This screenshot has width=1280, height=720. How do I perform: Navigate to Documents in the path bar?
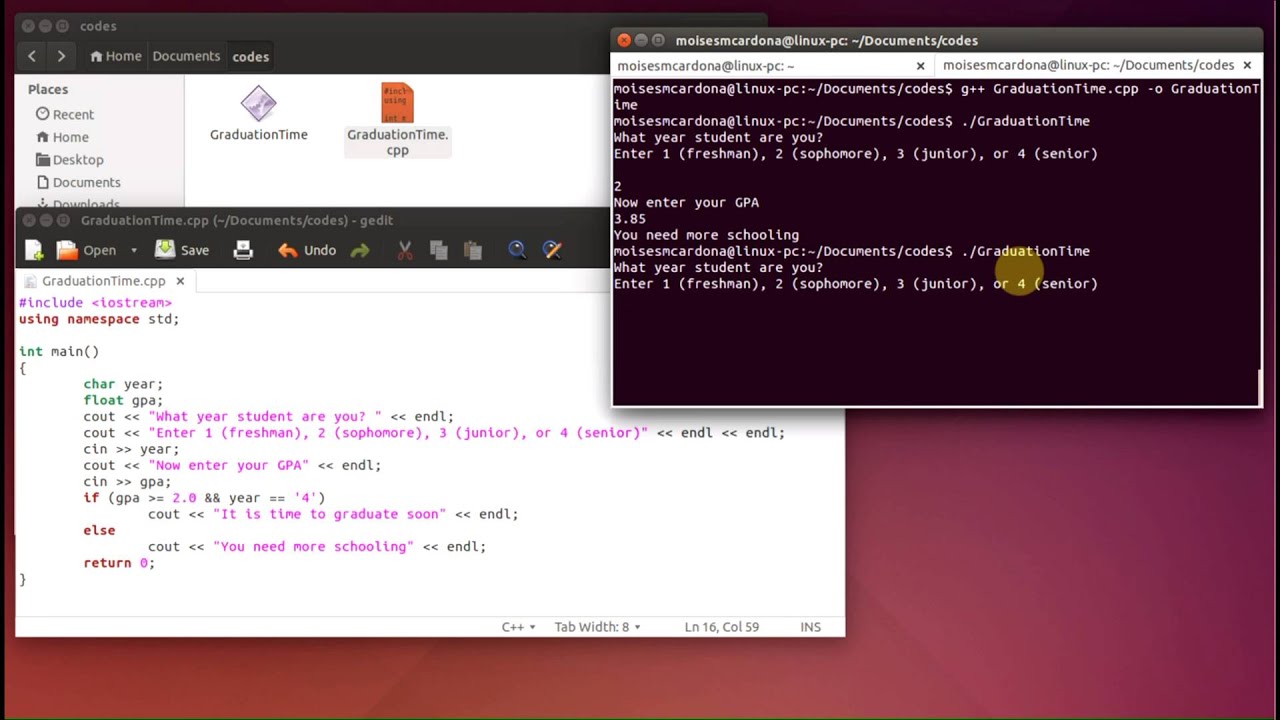186,56
